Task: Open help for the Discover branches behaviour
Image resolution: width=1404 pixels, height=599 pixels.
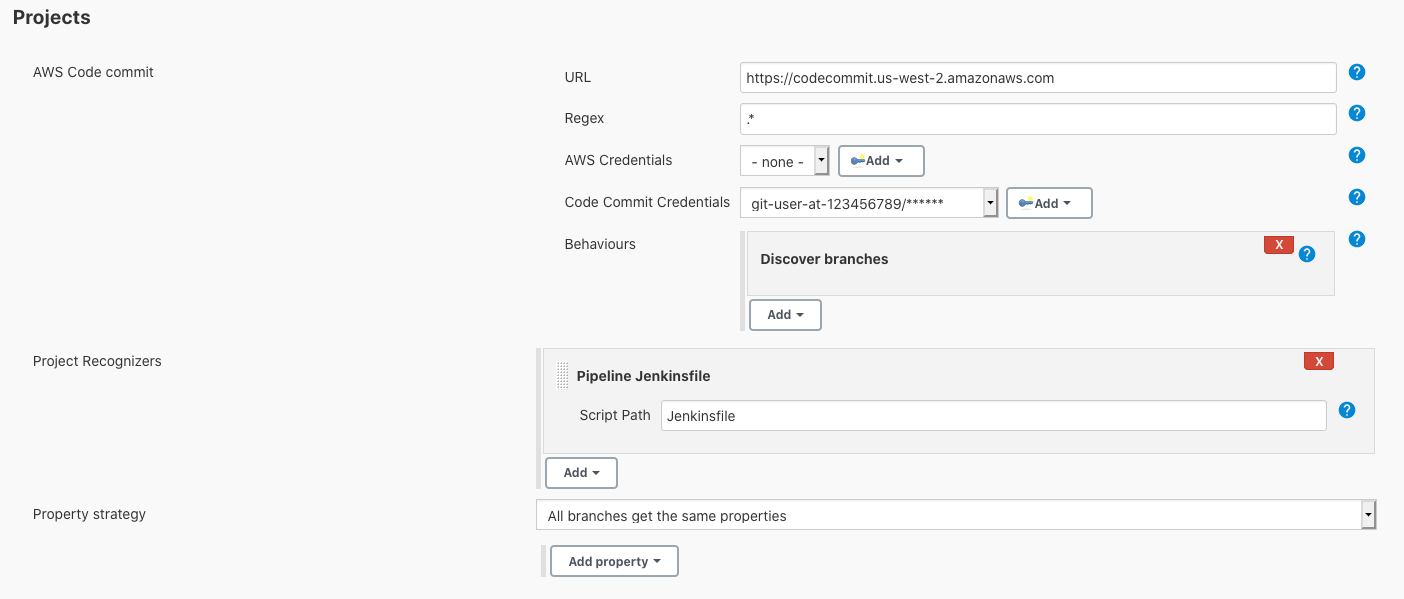Action: [1306, 255]
